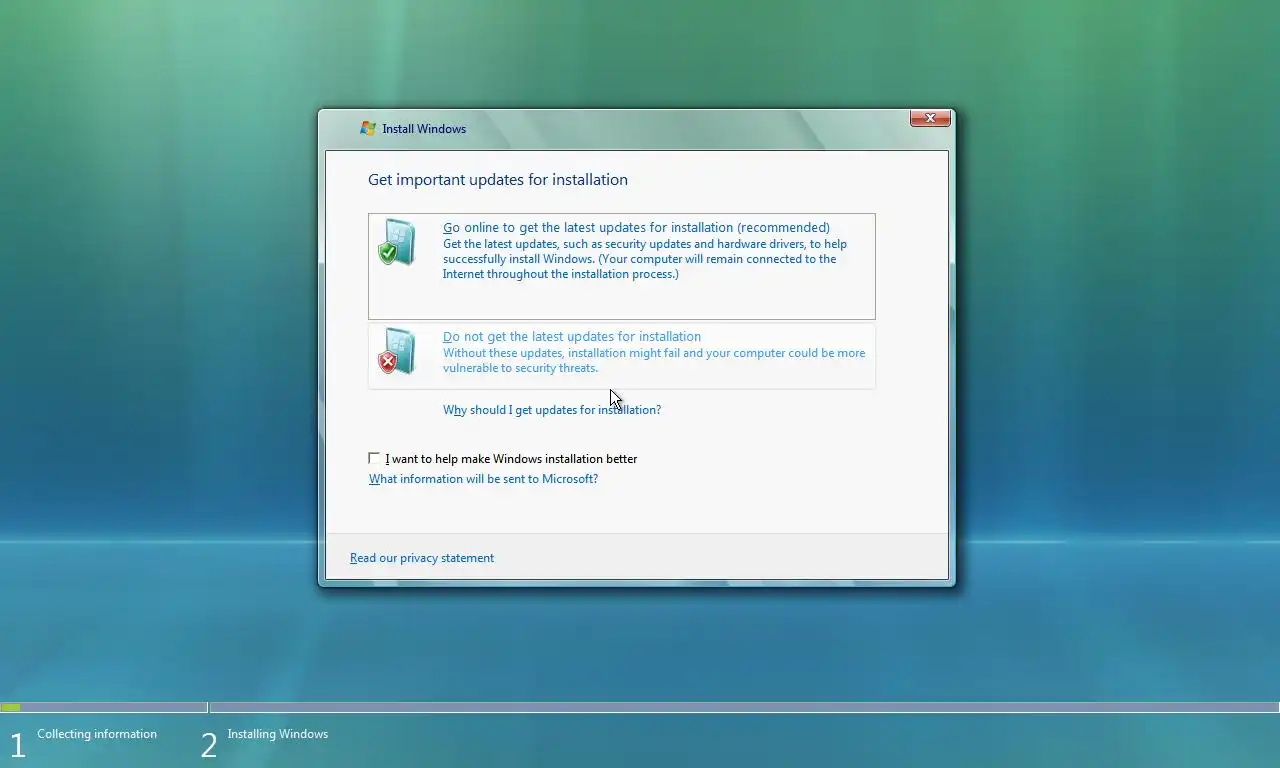This screenshot has width=1280, height=768.
Task: Open Read our privacy statement link
Action: coord(422,558)
